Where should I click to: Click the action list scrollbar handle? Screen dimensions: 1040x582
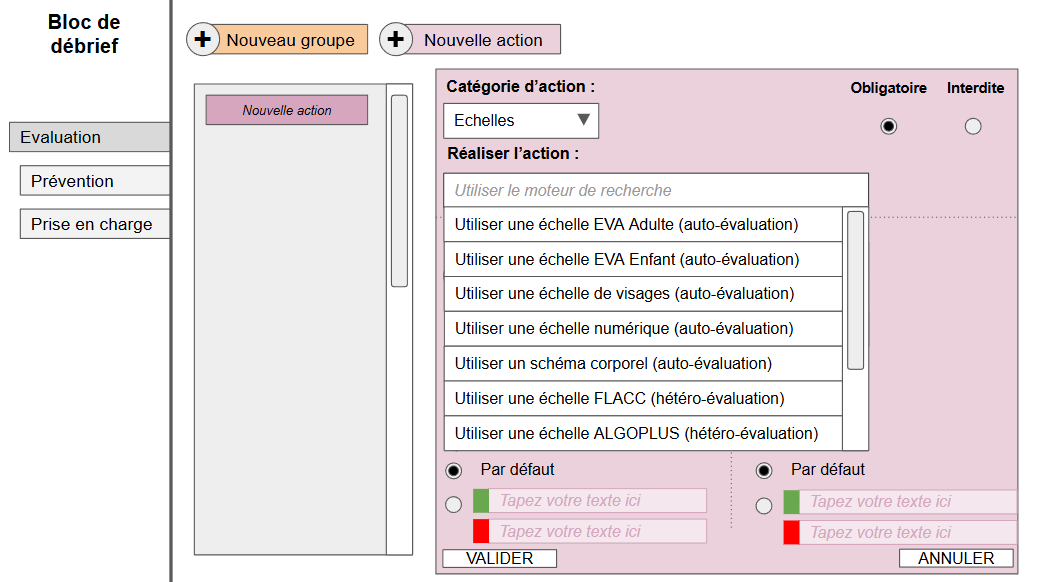(x=855, y=290)
